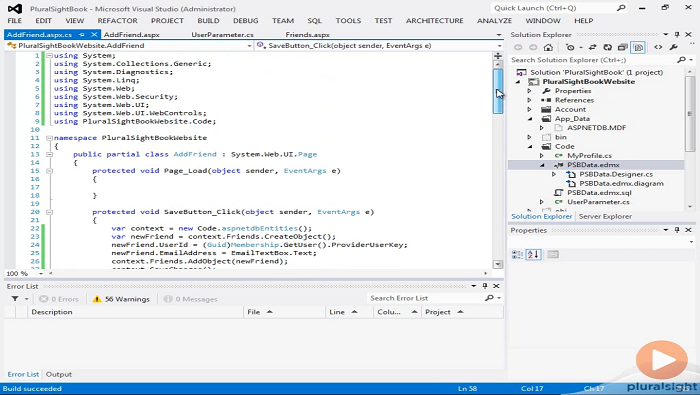Switch to the Server Explorer tab

pos(605,216)
